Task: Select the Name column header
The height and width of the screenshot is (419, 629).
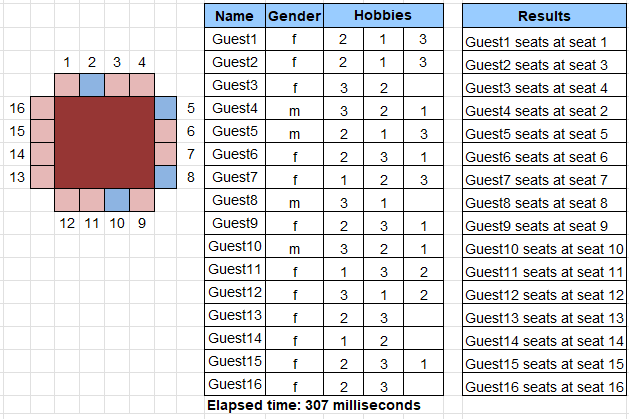Action: 235,16
